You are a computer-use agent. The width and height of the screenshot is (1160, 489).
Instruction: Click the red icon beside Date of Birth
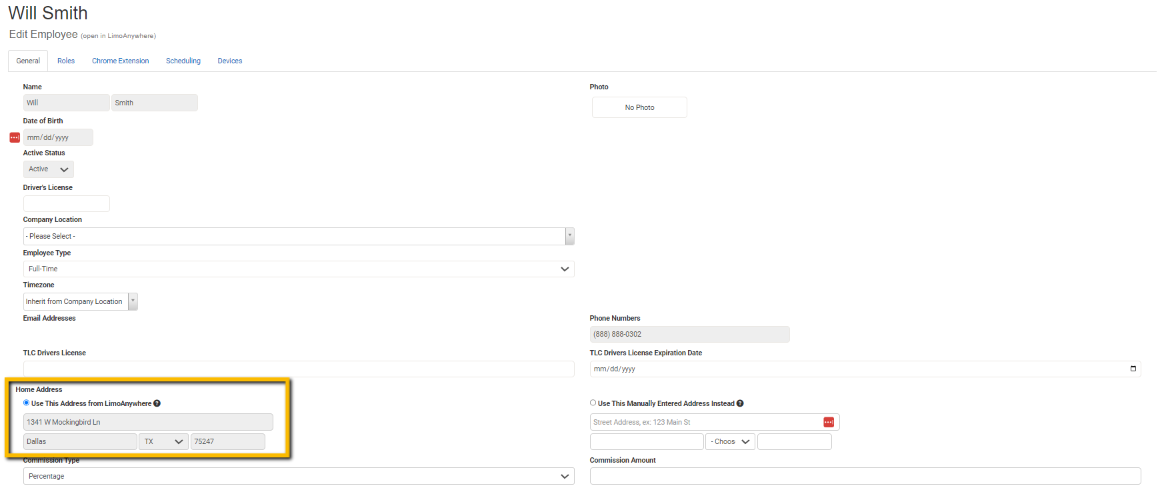click(14, 137)
